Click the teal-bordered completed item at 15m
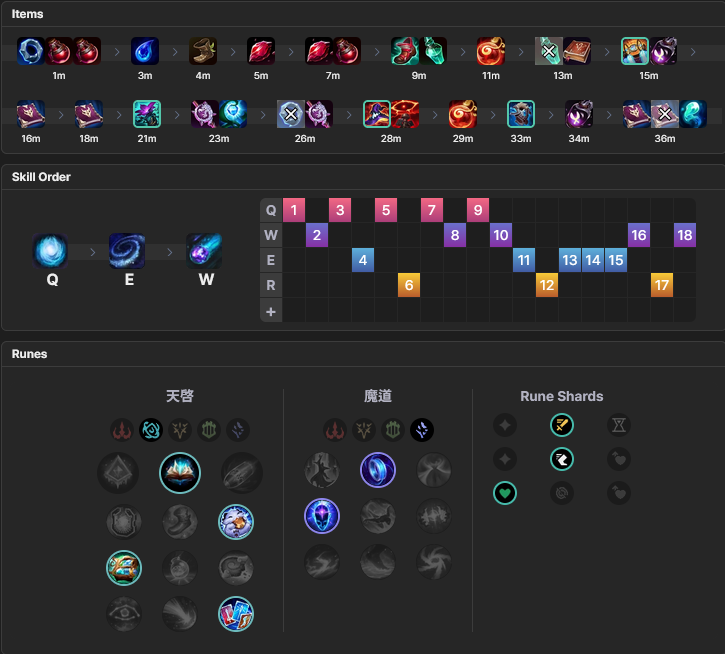Viewport: 725px width, 654px height. (x=634, y=51)
